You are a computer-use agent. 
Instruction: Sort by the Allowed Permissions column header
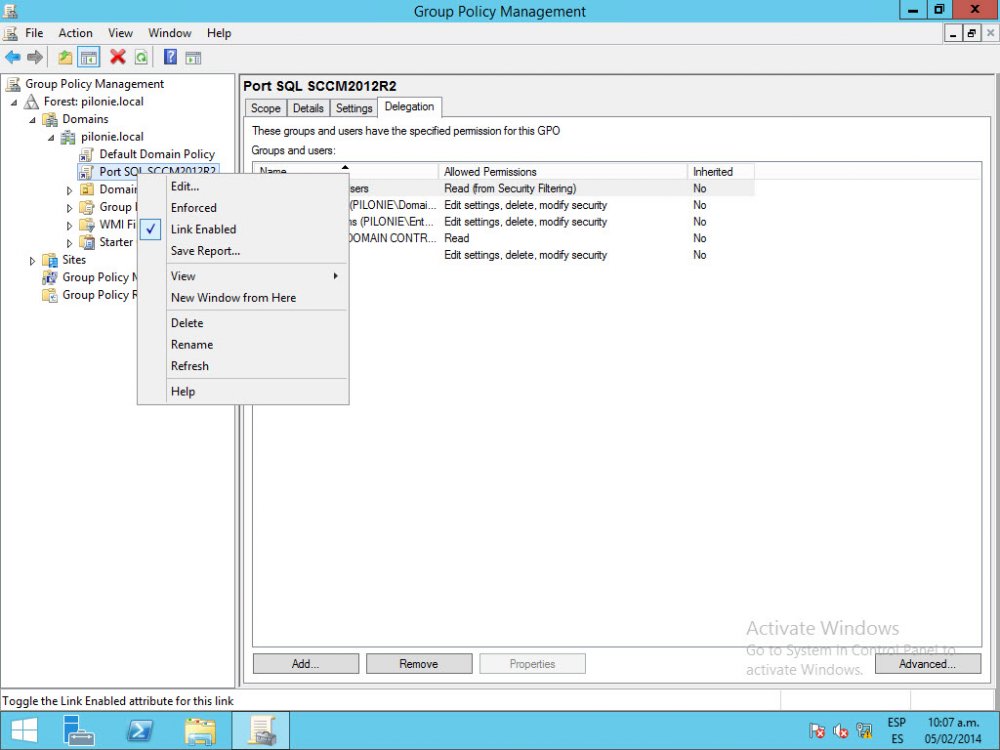point(563,172)
